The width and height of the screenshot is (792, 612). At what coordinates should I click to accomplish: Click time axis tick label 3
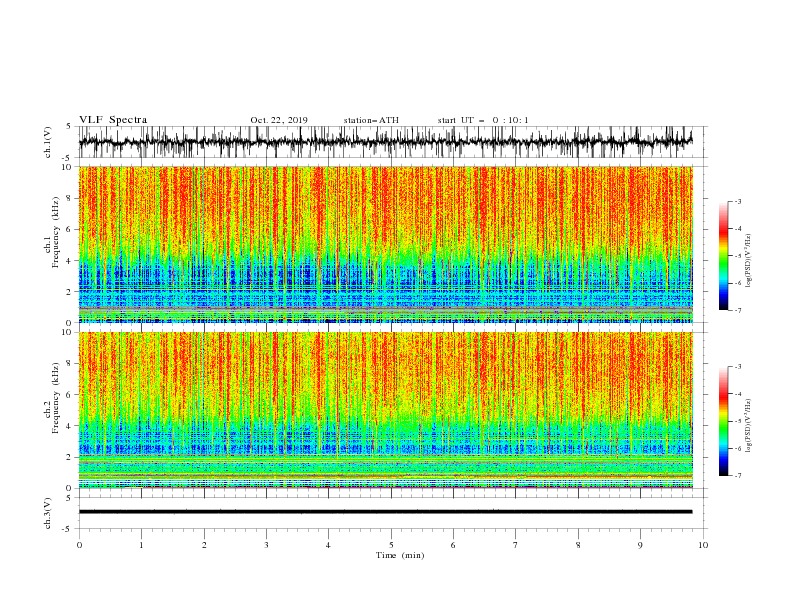(x=266, y=545)
